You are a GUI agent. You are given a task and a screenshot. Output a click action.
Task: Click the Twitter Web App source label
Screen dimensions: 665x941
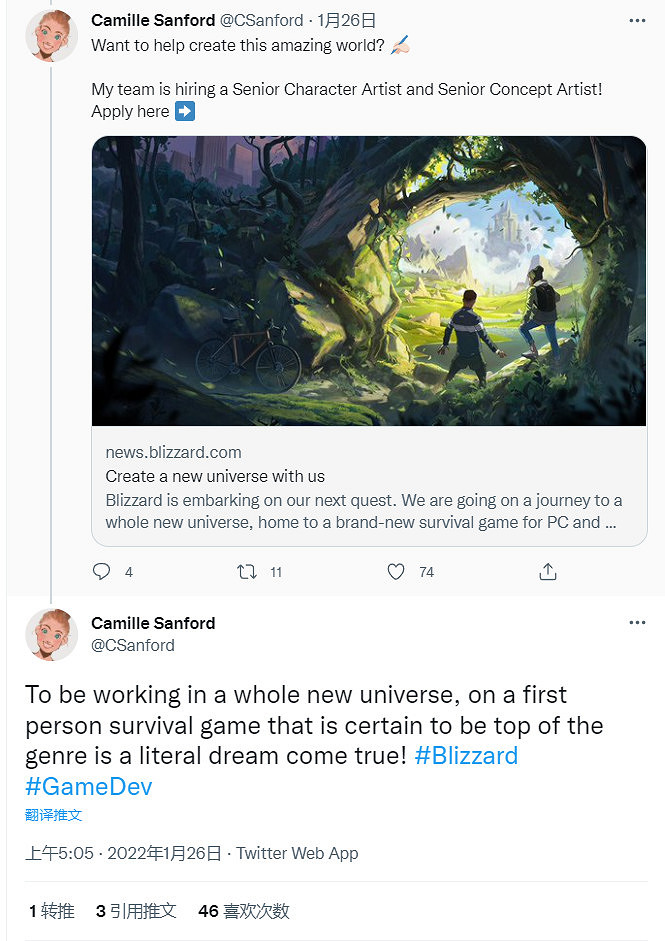[x=297, y=853]
